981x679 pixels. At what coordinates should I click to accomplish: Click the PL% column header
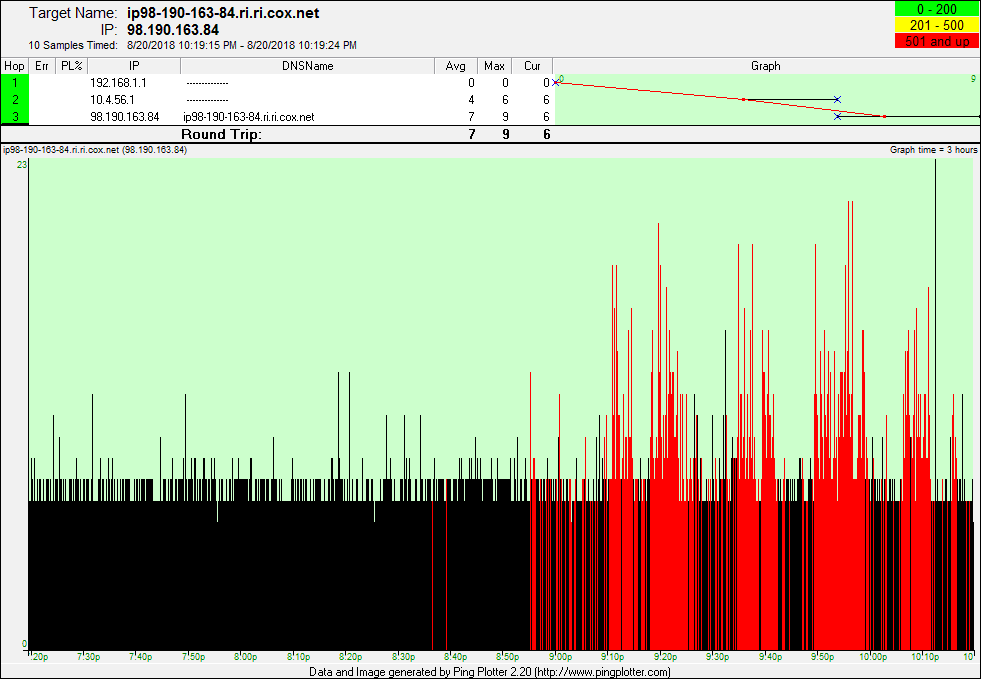point(71,66)
